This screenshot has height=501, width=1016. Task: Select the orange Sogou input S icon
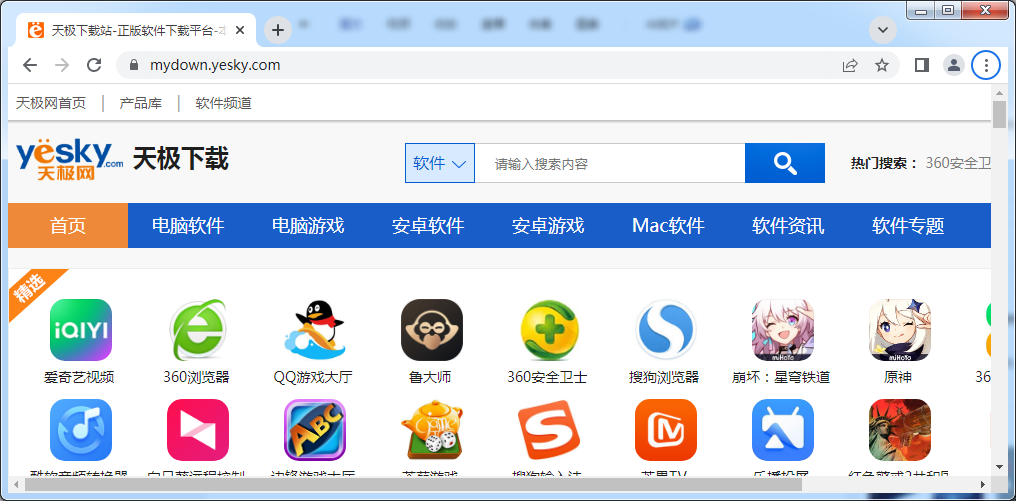click(549, 430)
